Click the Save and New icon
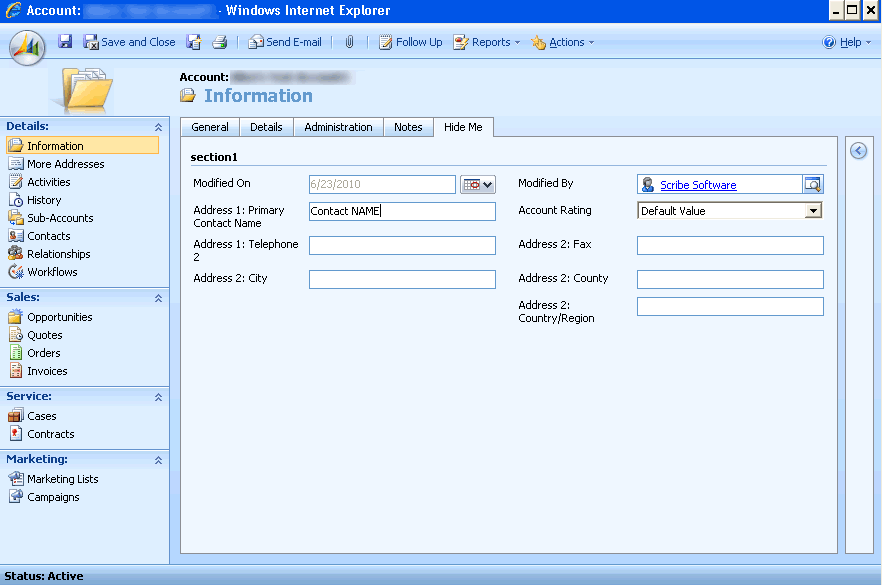Screen dimensions: 882x585 pos(194,42)
